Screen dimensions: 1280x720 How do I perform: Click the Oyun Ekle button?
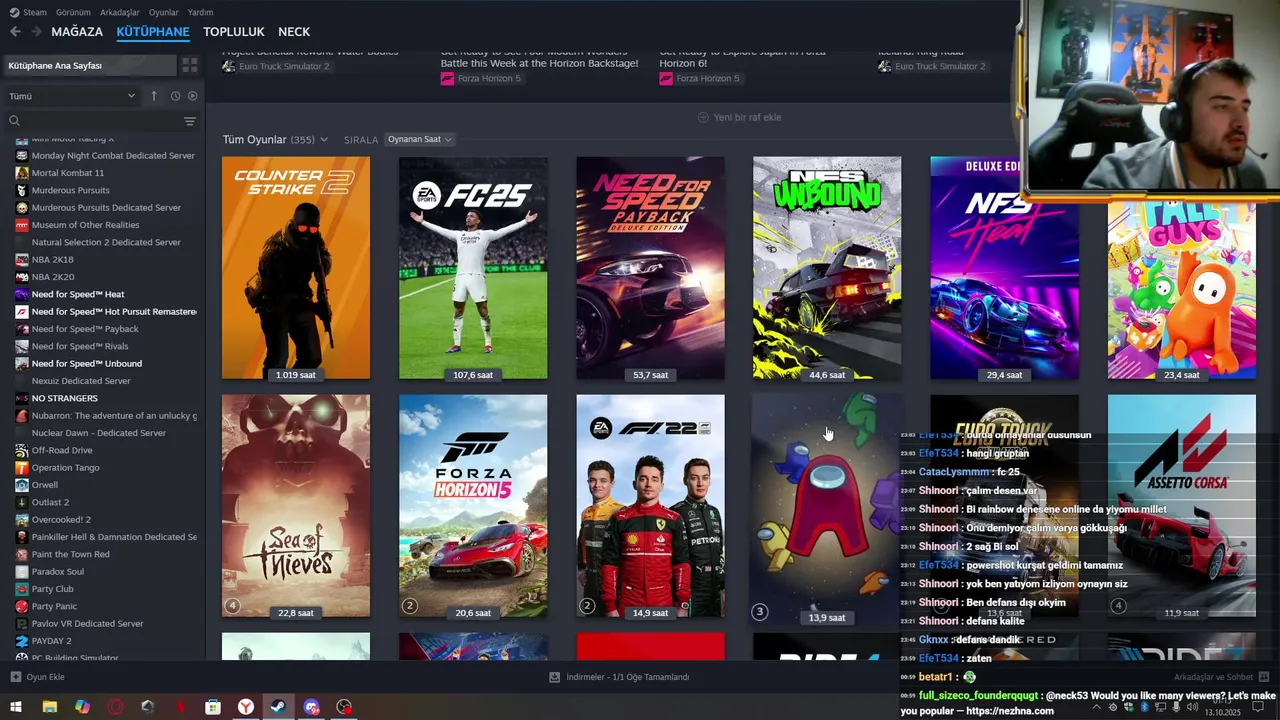[x=38, y=677]
